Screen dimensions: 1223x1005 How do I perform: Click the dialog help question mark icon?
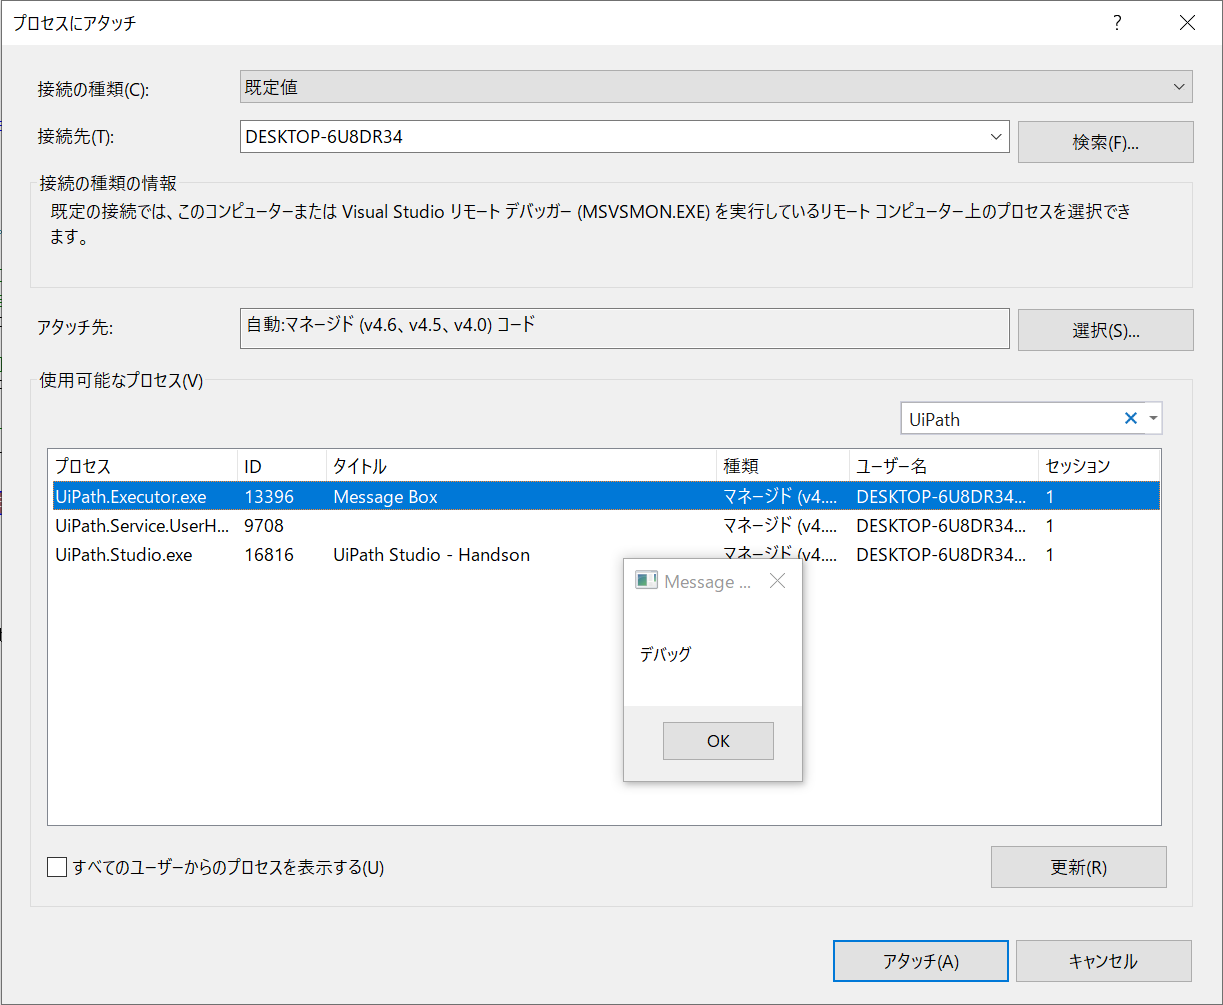(1118, 23)
